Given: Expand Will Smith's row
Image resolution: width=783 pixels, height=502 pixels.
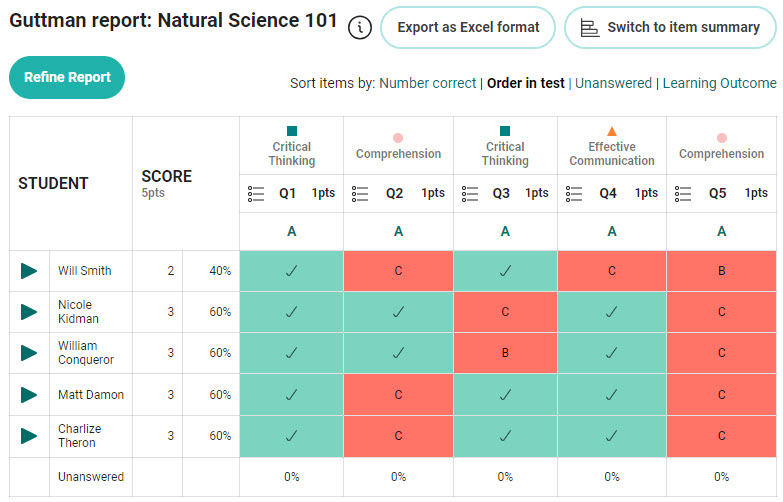Looking at the screenshot, I should coord(29,271).
